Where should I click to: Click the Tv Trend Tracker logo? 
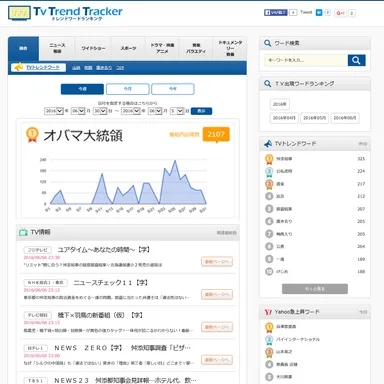65,13
